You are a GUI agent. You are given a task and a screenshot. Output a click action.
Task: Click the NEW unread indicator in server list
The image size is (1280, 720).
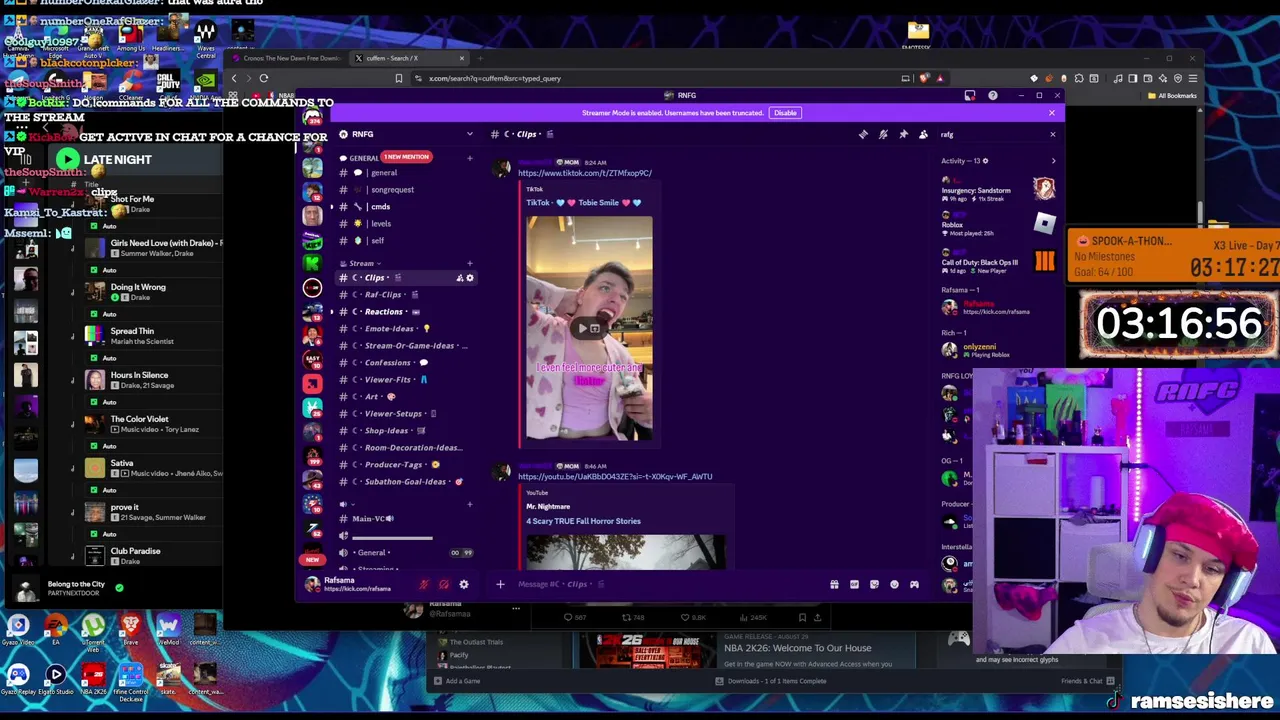(x=313, y=560)
